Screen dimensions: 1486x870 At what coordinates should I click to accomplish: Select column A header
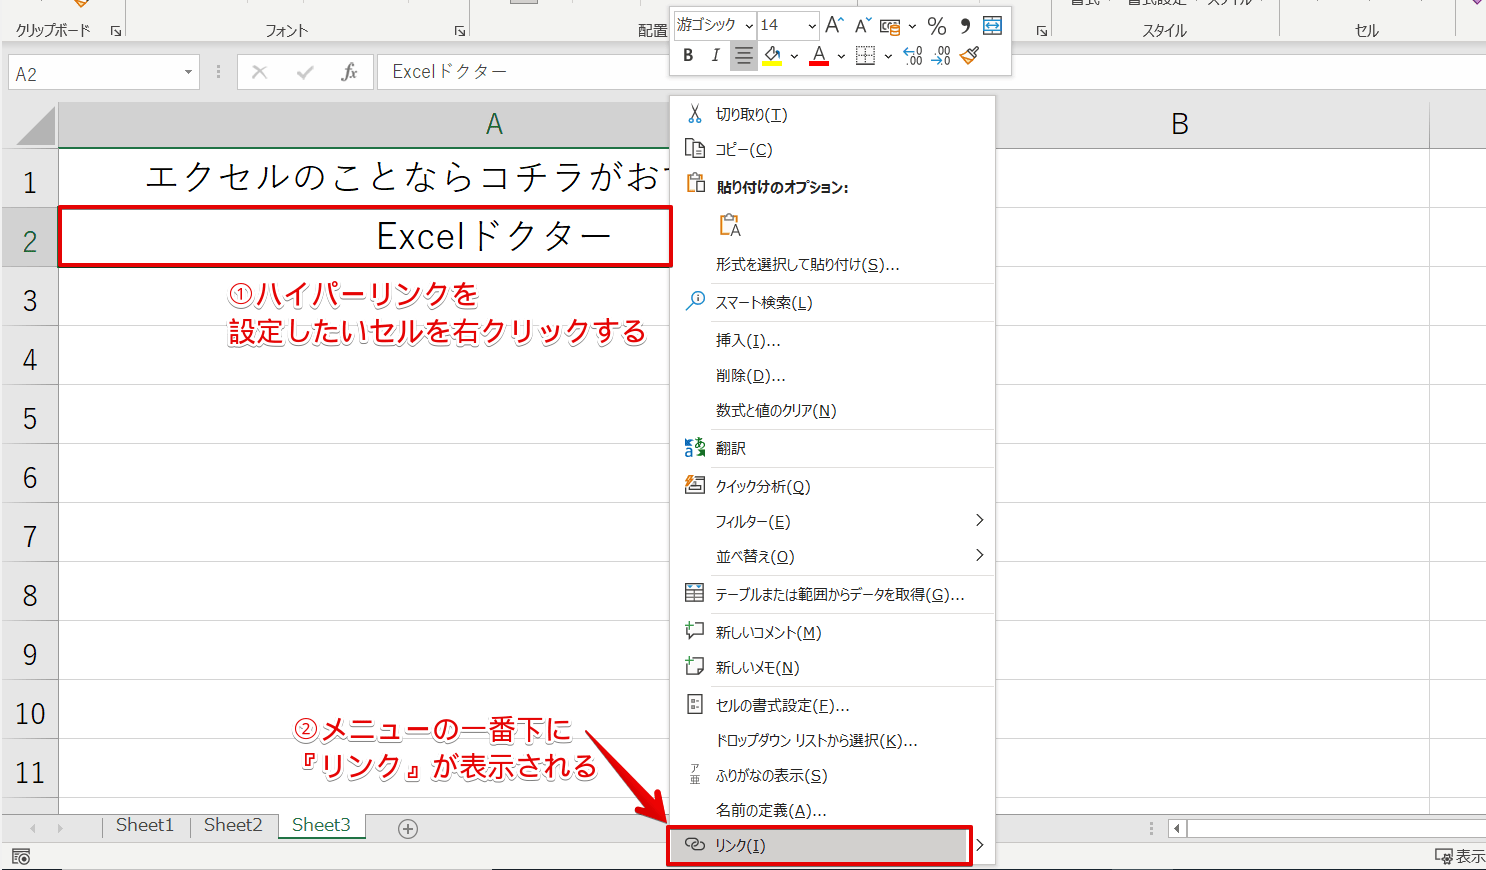pos(364,124)
